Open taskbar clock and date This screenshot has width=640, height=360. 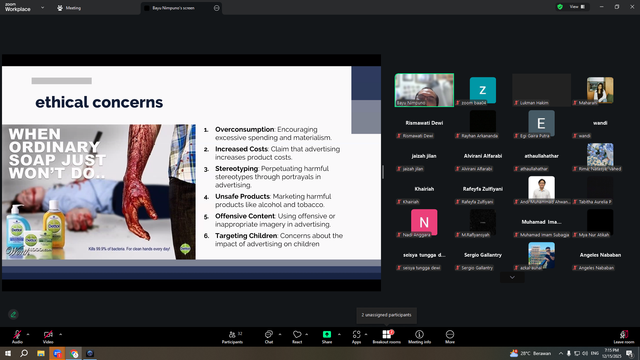click(611, 353)
